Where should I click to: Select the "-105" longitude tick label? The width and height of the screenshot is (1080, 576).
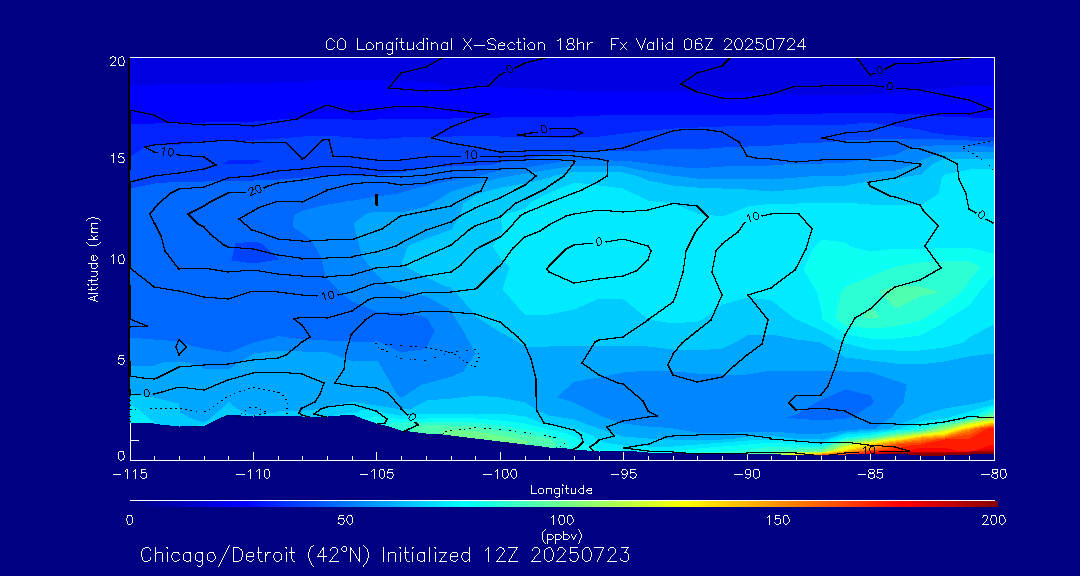(x=377, y=475)
